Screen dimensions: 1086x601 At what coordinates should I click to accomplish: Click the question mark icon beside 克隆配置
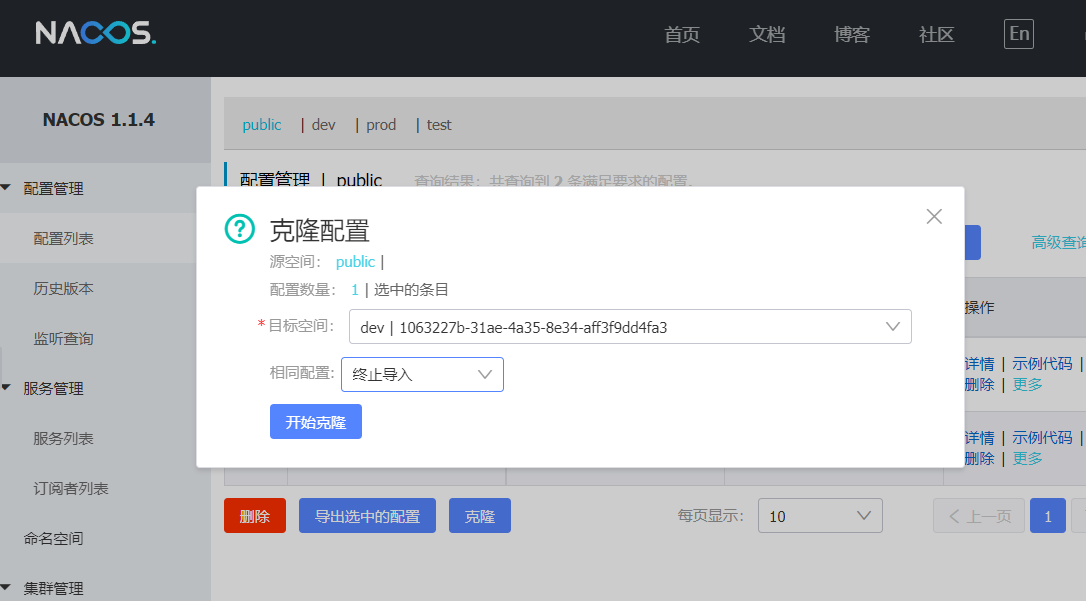[x=240, y=228]
